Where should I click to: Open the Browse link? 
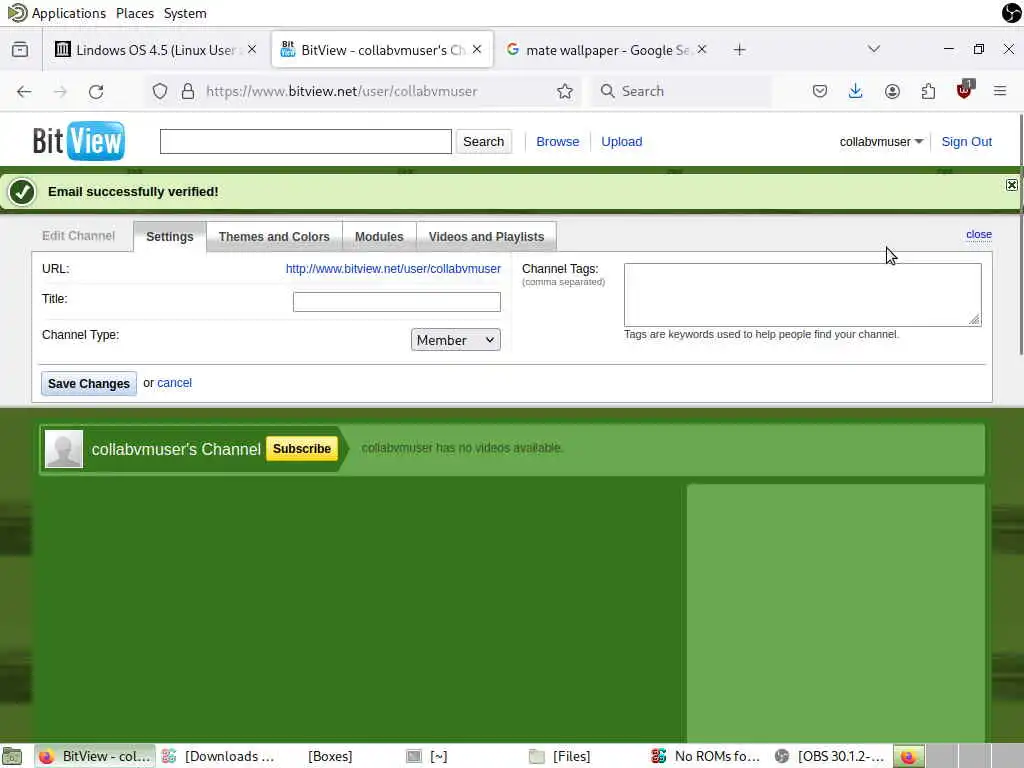click(558, 142)
